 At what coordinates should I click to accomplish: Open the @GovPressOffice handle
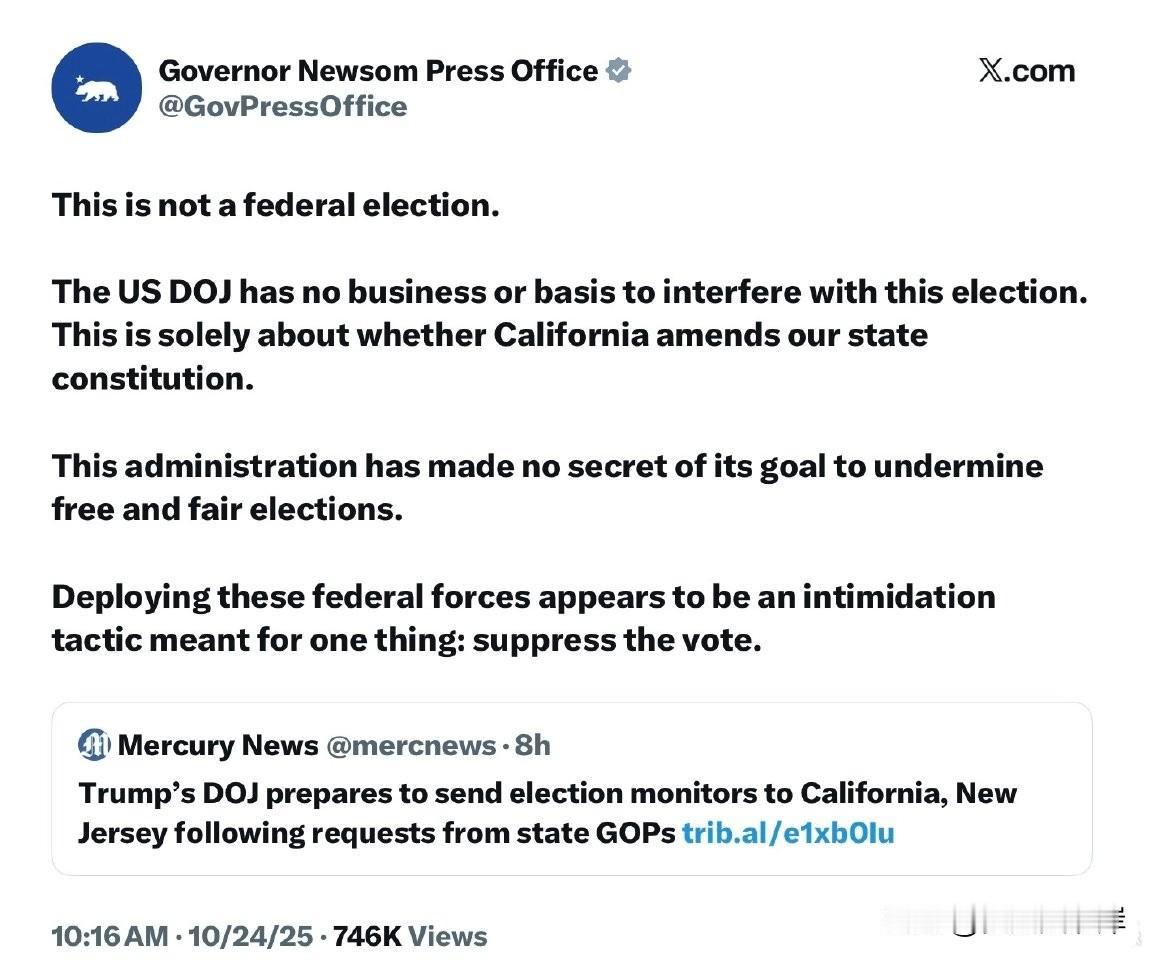coord(282,107)
